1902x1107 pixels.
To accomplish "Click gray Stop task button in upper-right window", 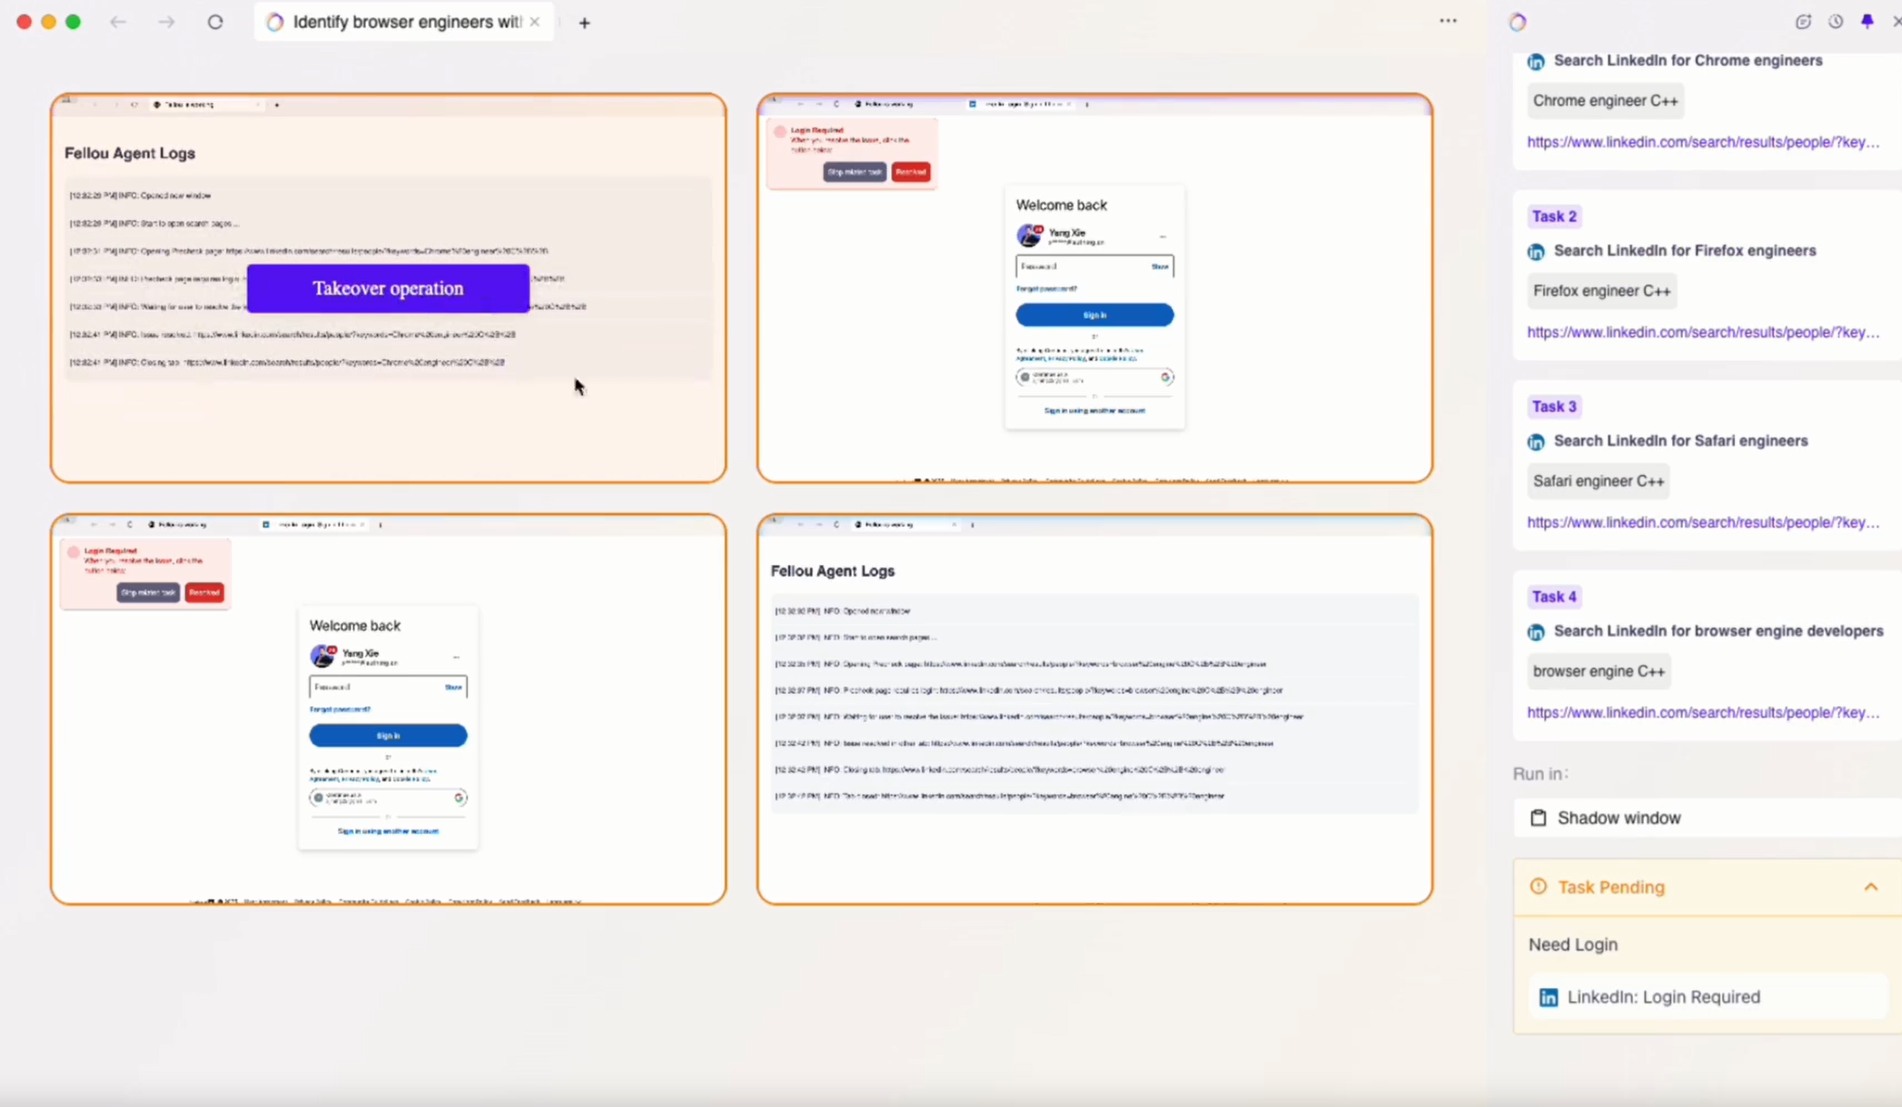I will 854,172.
